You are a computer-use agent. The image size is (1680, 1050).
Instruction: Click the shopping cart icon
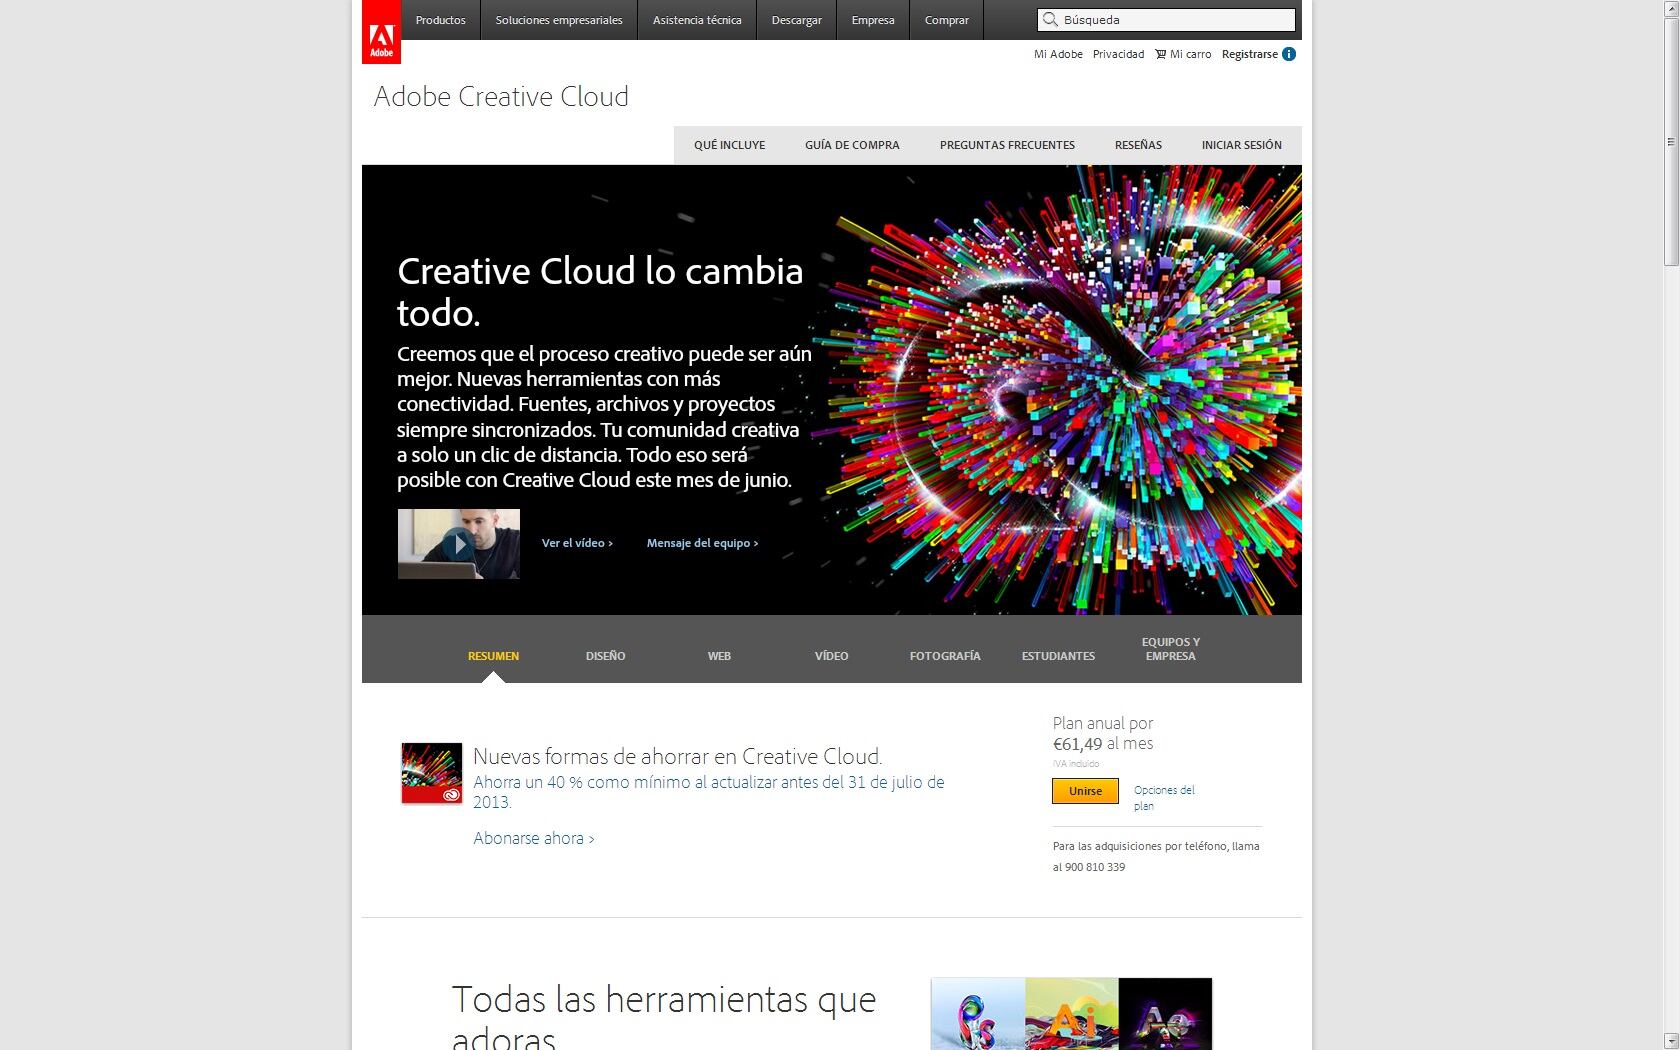pos(1160,54)
